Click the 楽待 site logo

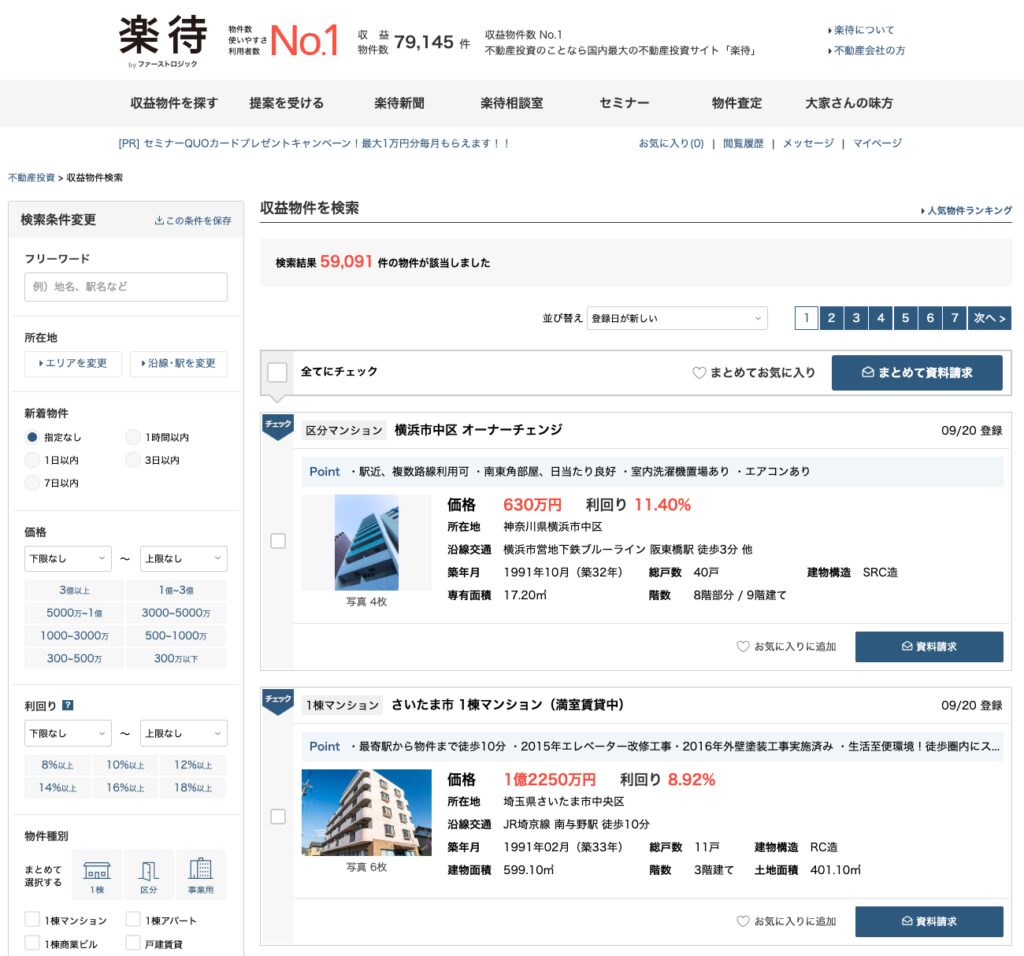pyautogui.click(x=163, y=40)
